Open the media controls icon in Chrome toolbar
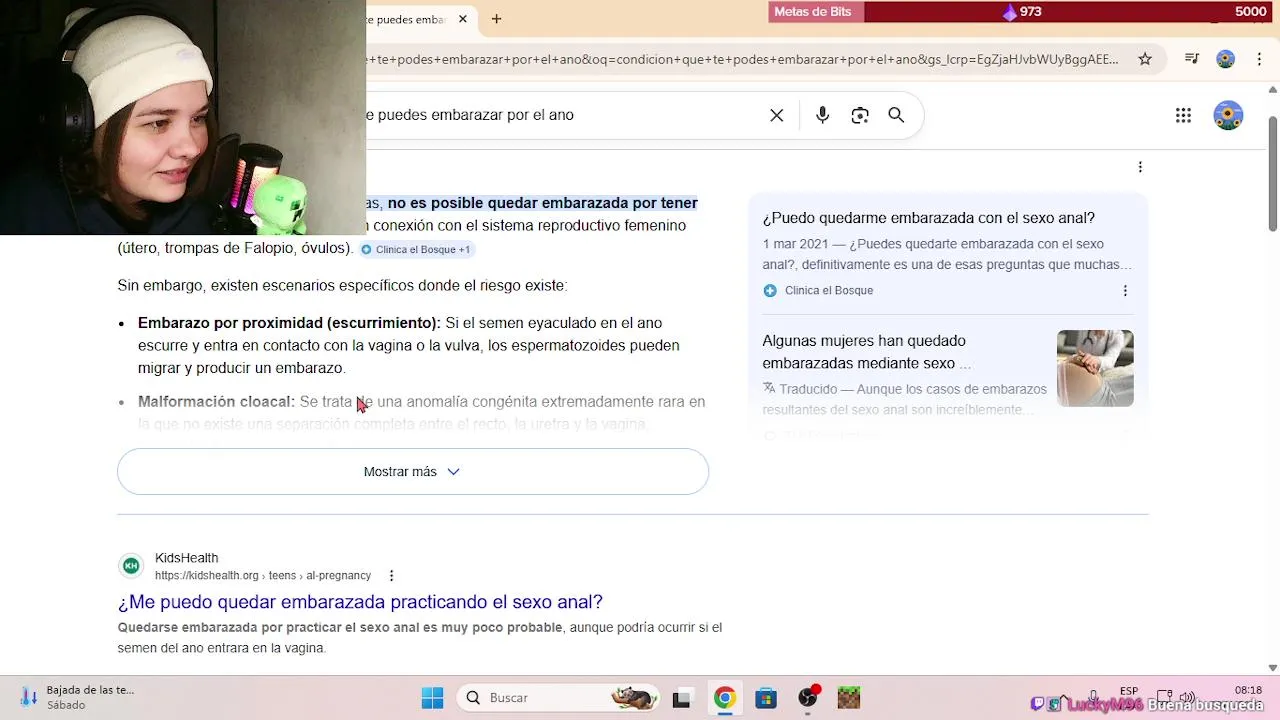This screenshot has width=1280, height=720. coord(1191,59)
